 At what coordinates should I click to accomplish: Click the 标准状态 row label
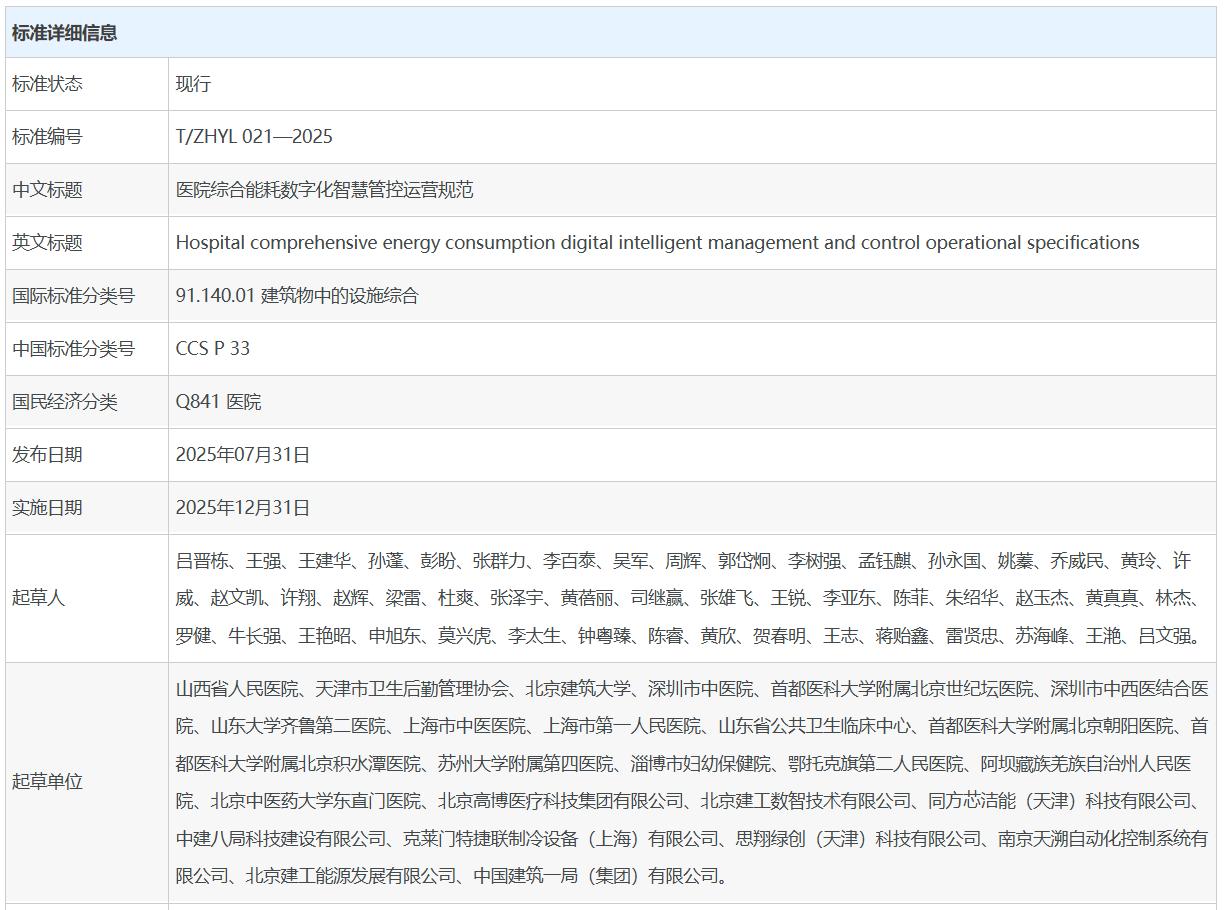pos(47,84)
